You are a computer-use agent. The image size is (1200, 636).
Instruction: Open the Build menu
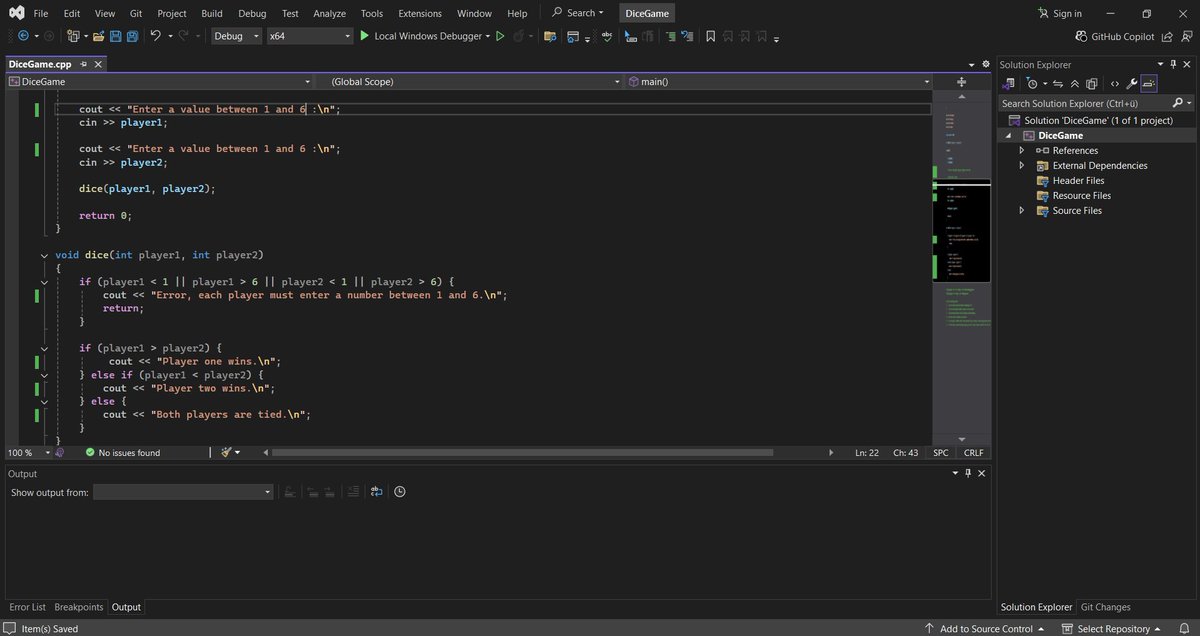click(211, 14)
